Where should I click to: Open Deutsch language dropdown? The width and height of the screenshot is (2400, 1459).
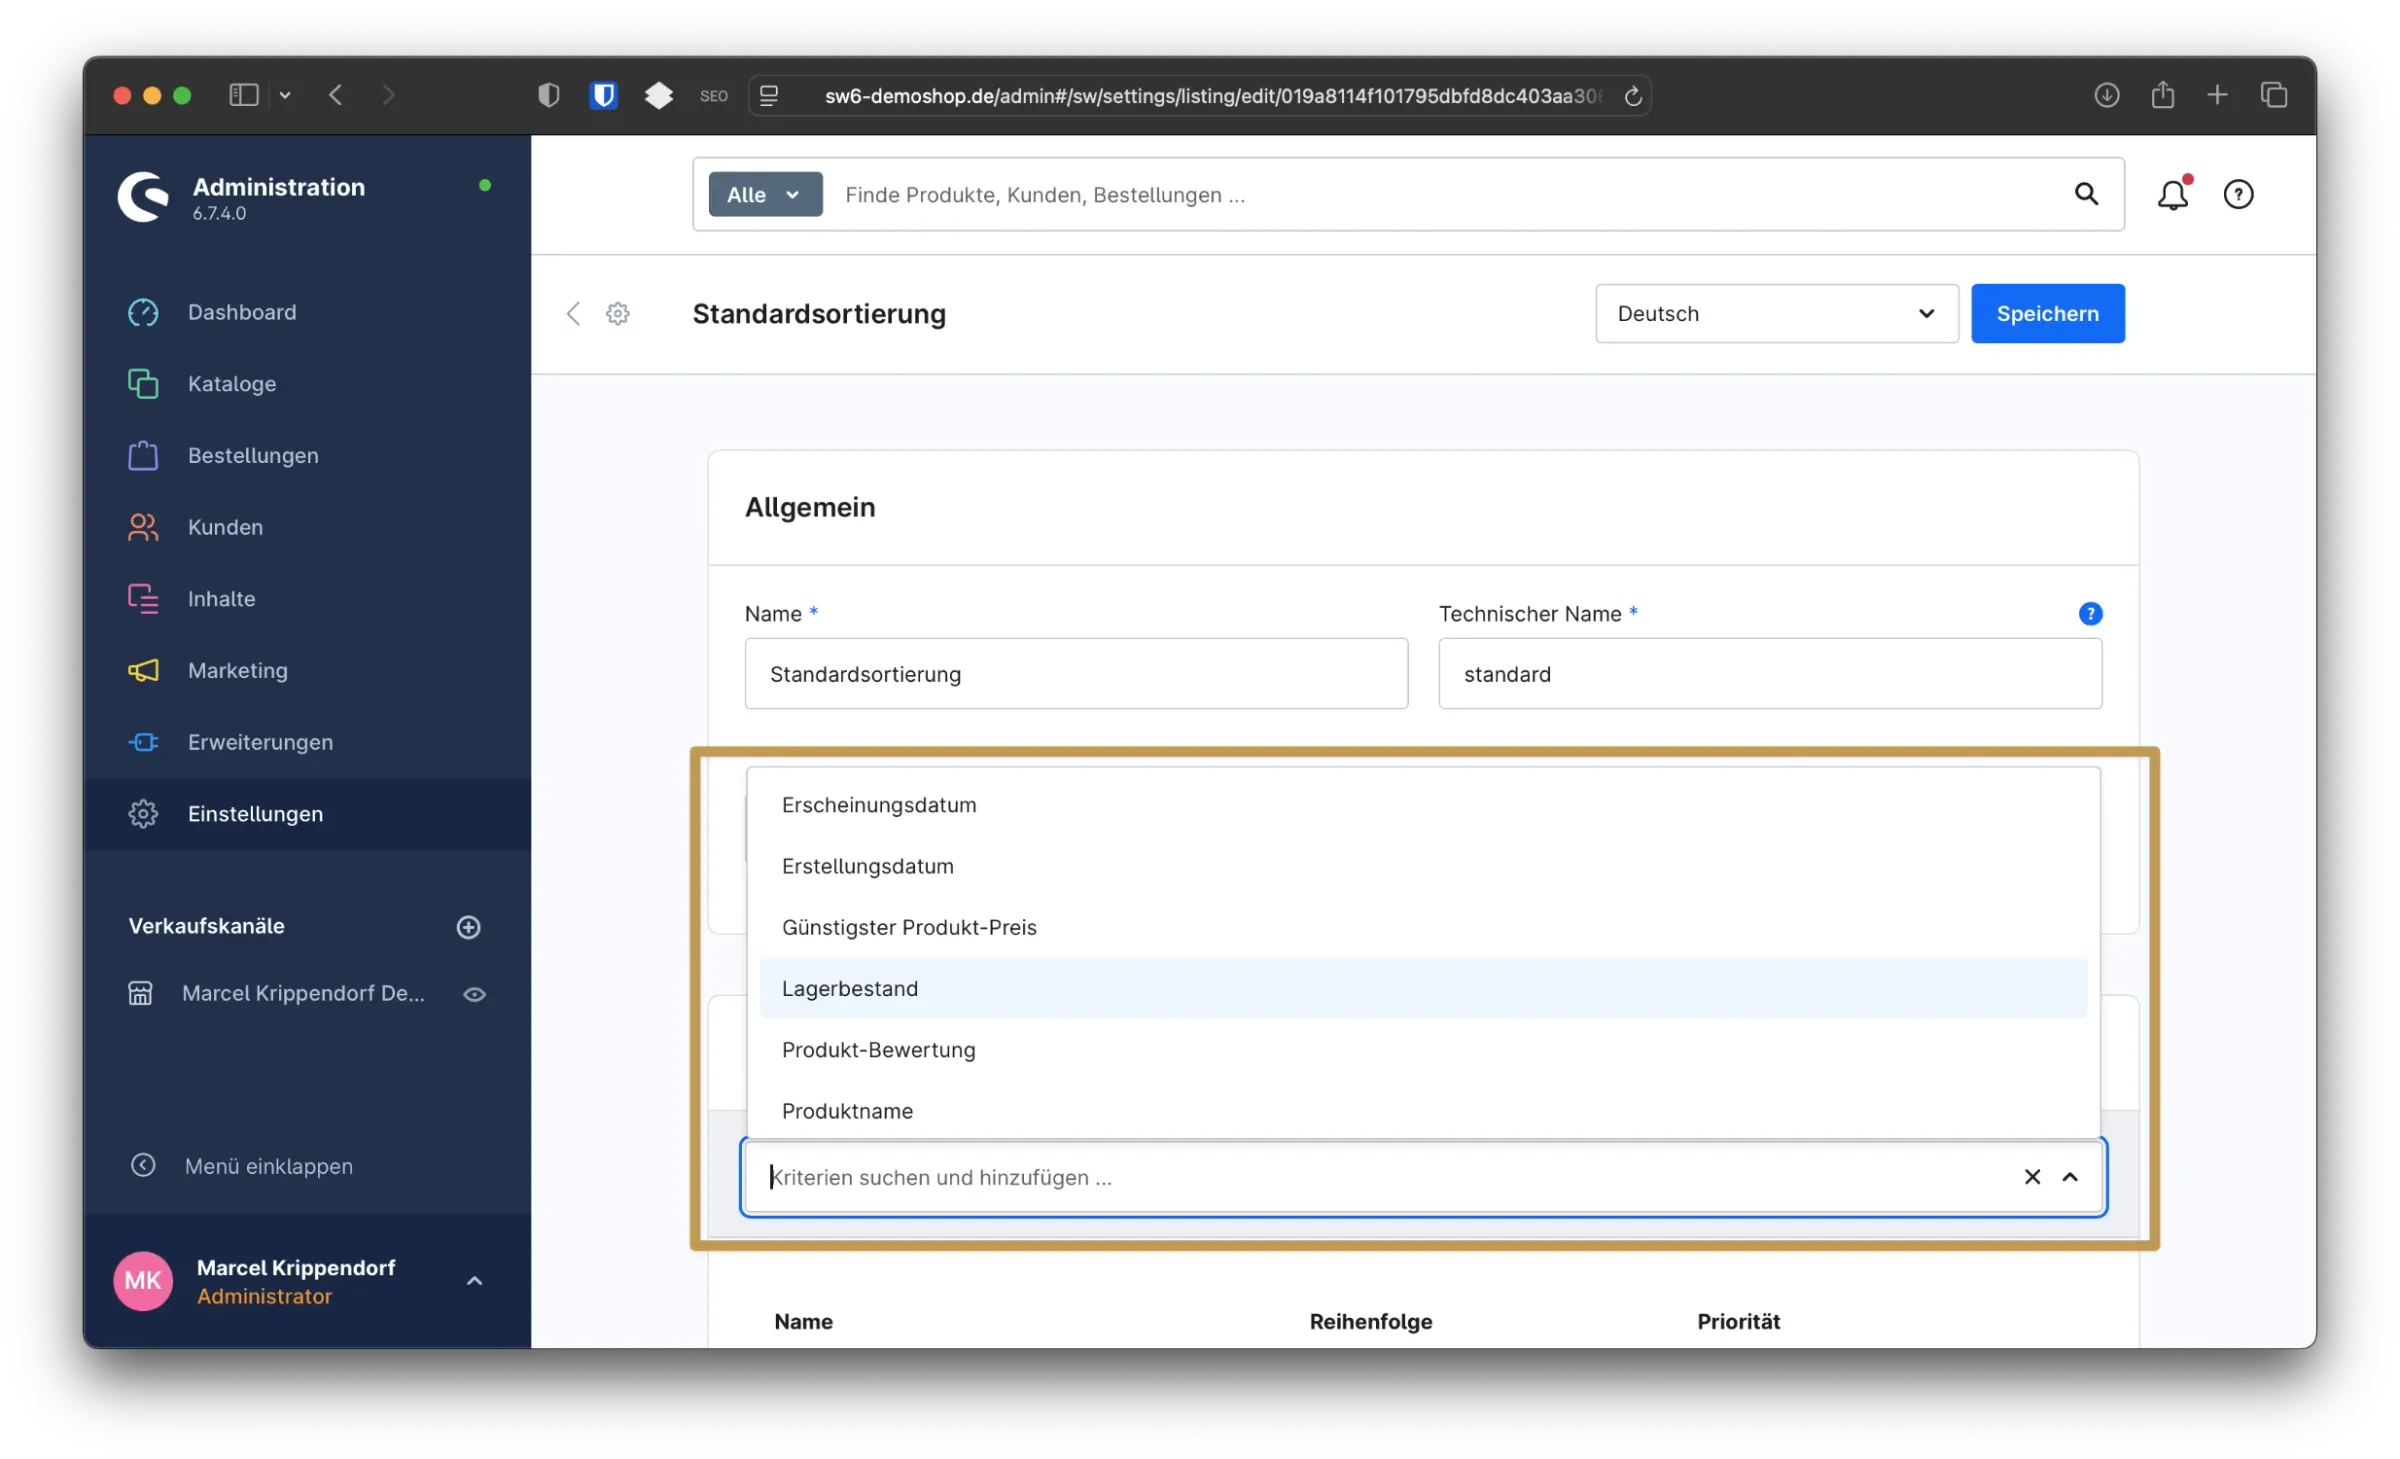[1776, 314]
